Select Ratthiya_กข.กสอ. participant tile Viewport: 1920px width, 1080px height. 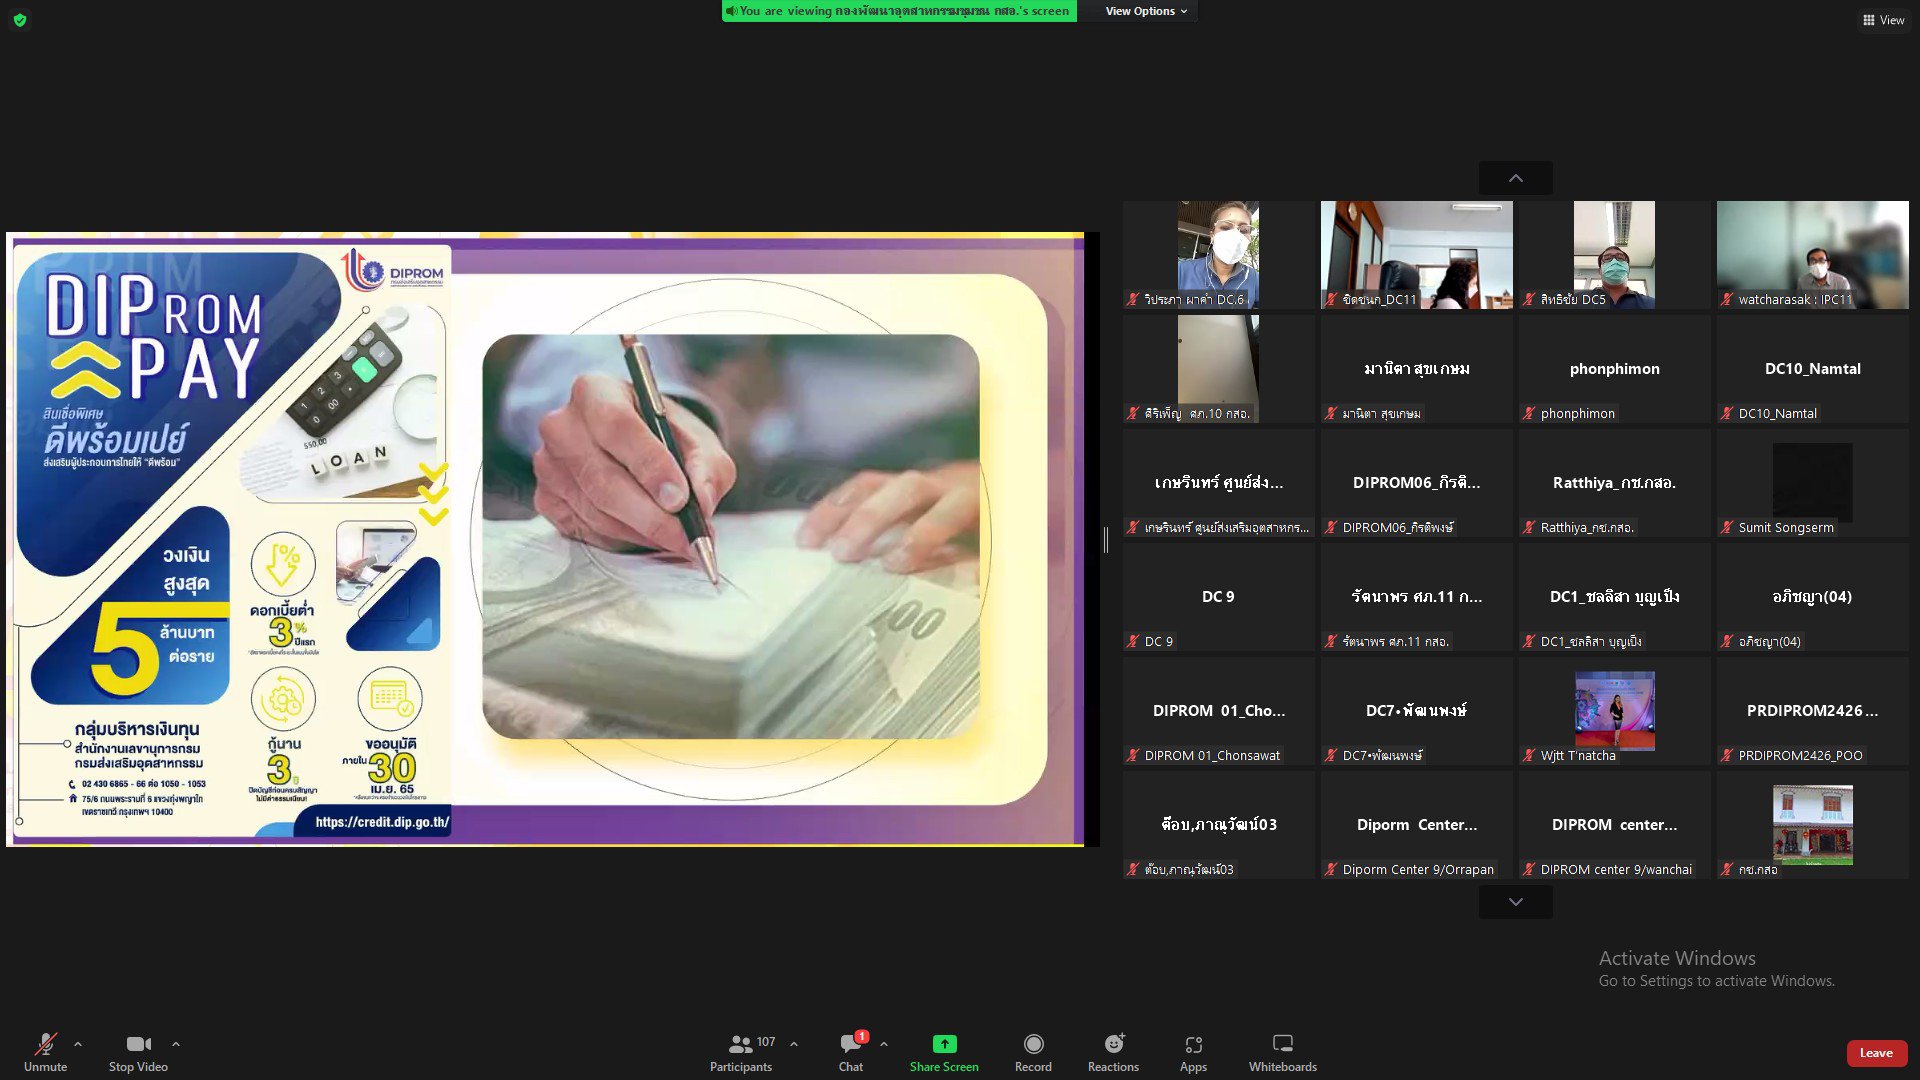tap(1614, 483)
